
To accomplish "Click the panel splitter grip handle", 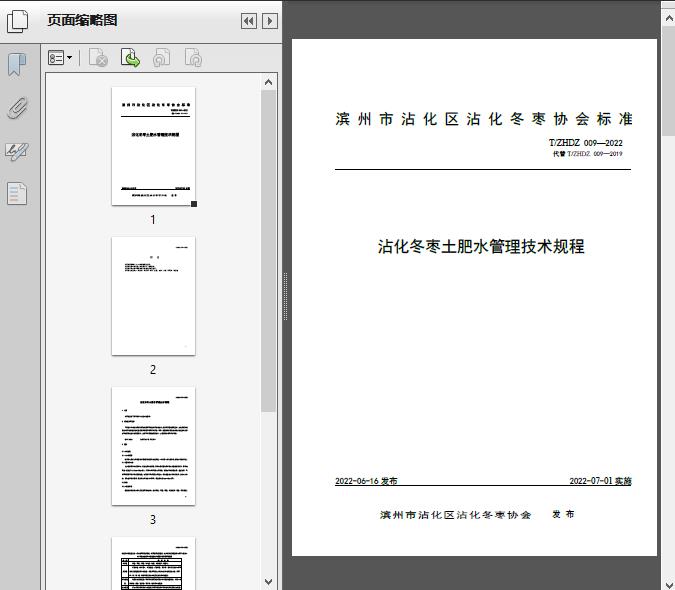I will [x=285, y=297].
